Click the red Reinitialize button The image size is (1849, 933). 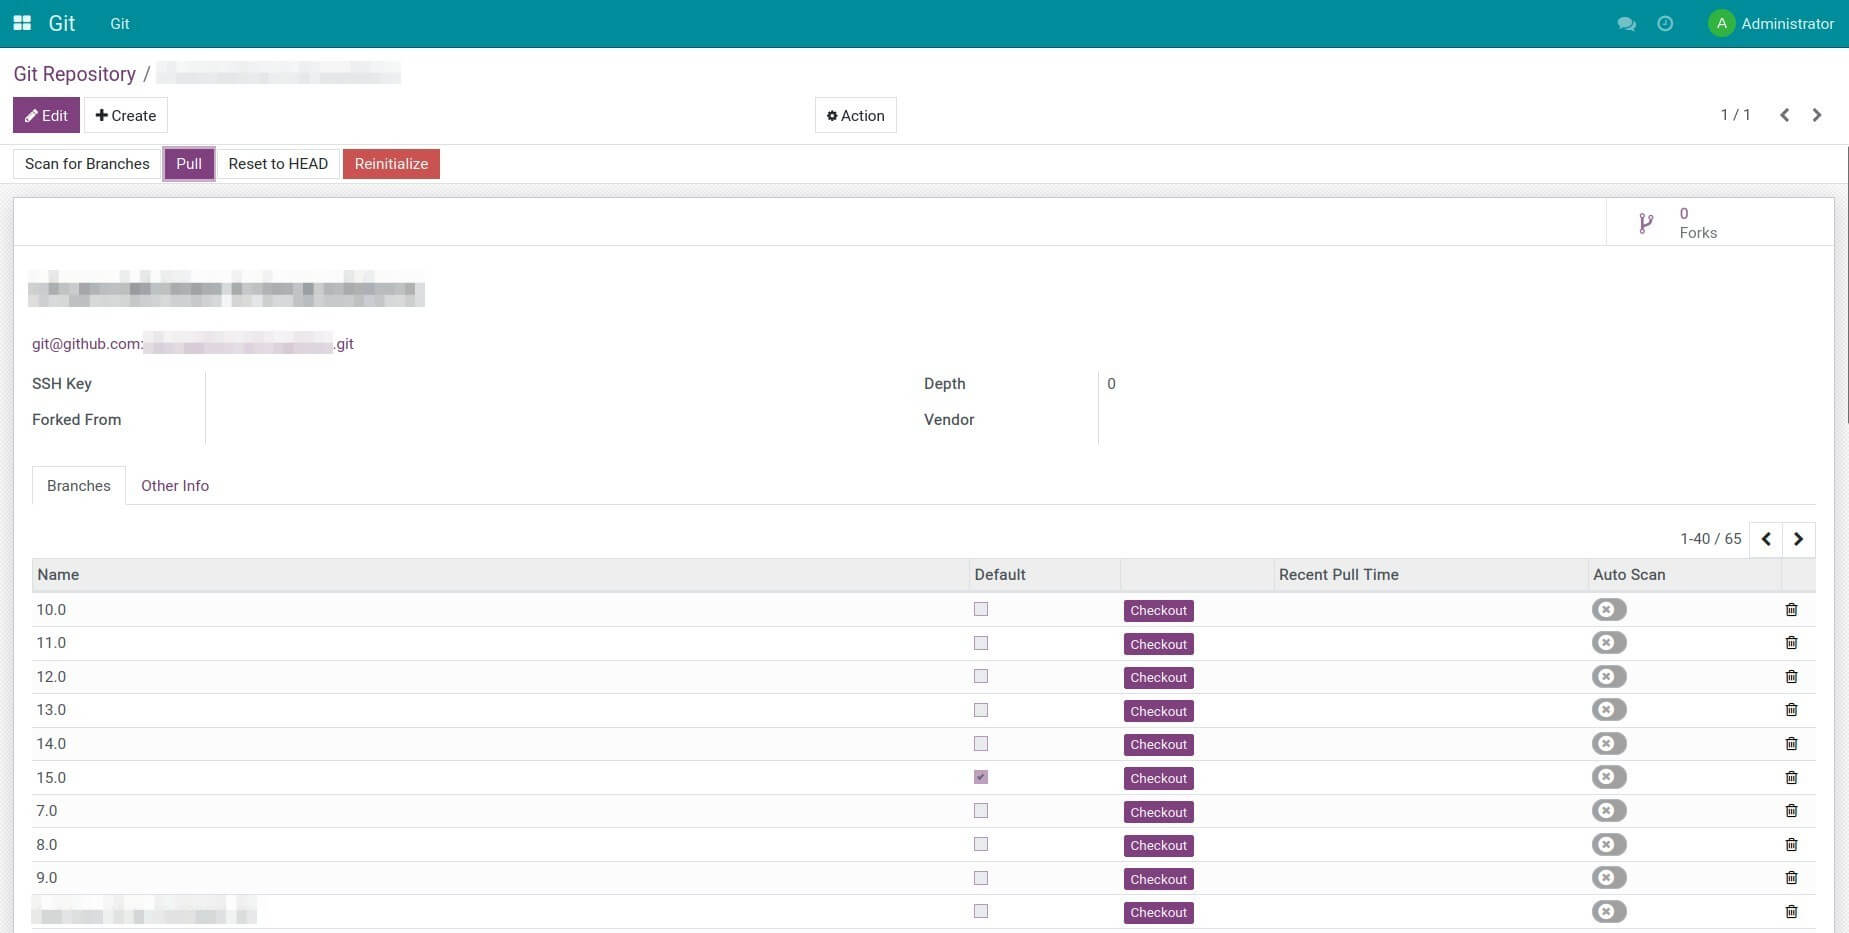tap(391, 164)
